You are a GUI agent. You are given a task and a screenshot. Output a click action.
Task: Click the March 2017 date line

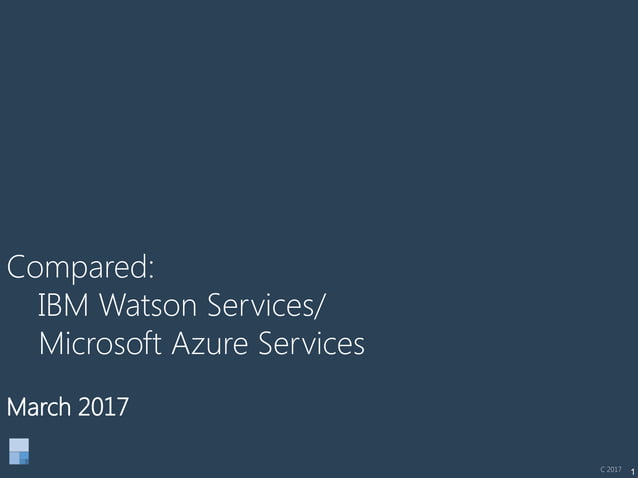[x=68, y=407]
